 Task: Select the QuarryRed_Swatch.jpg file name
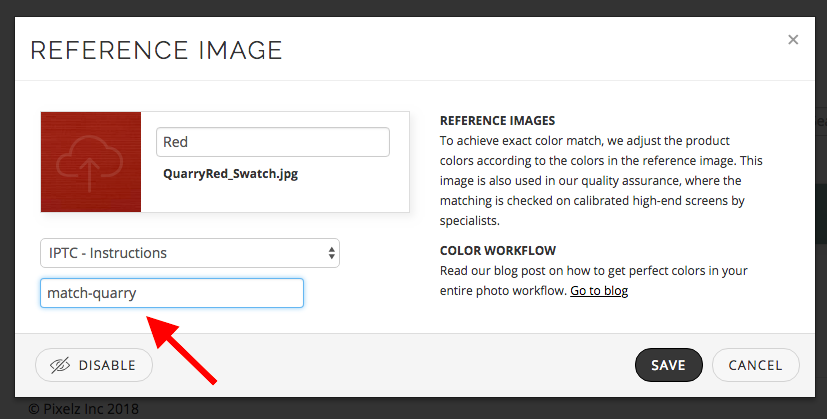point(230,173)
